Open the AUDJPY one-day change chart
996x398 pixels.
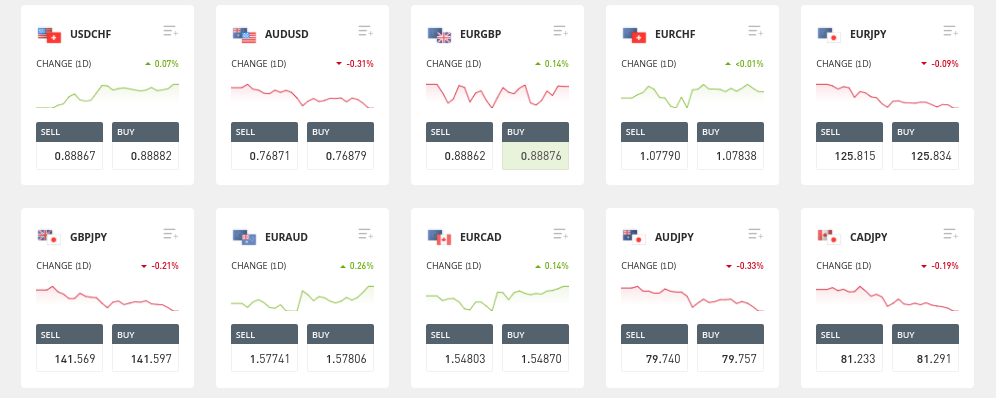pos(692,298)
